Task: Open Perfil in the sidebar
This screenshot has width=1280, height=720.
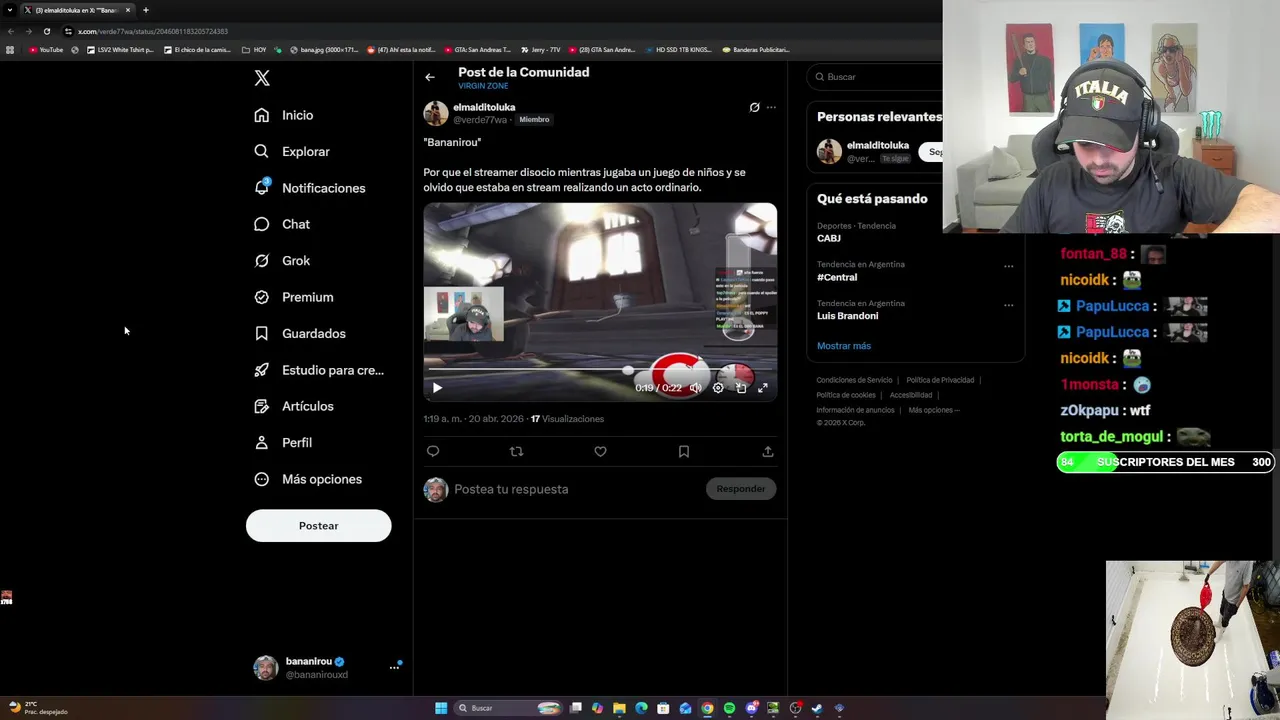Action: pyautogui.click(x=283, y=443)
